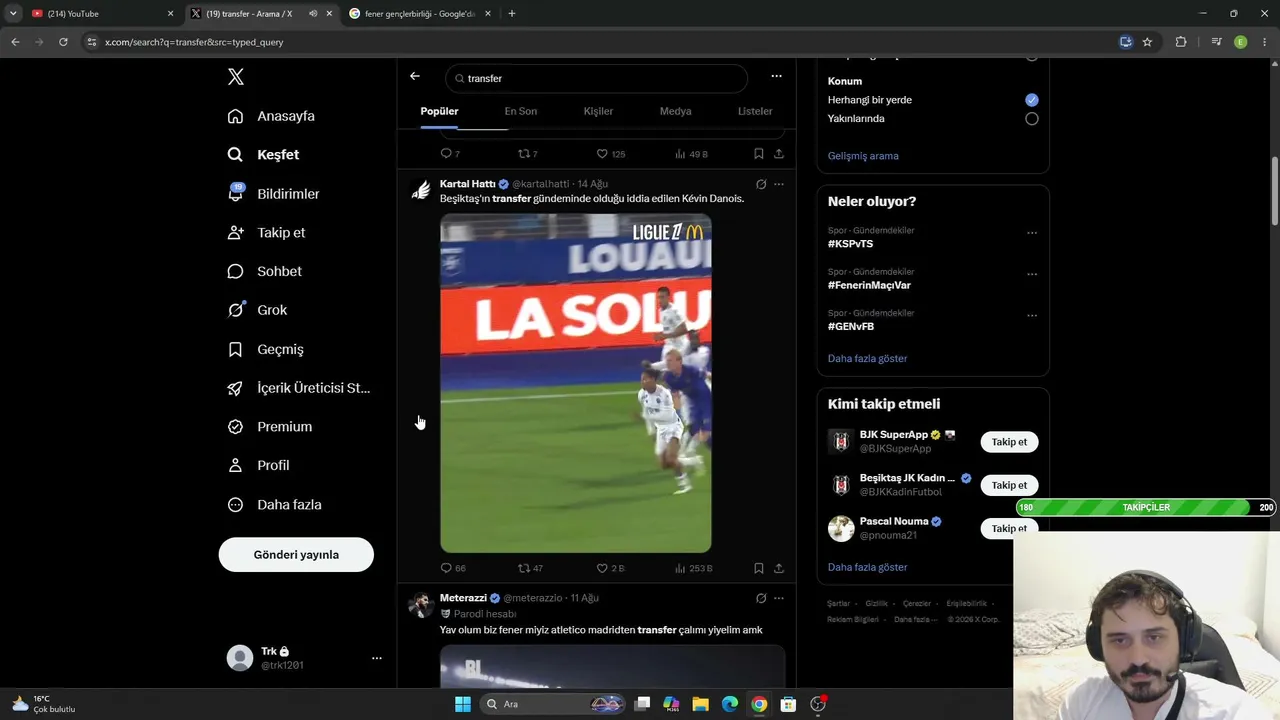This screenshot has width=1280, height=720.
Task: Open Profil in the sidebar
Action: point(258,465)
